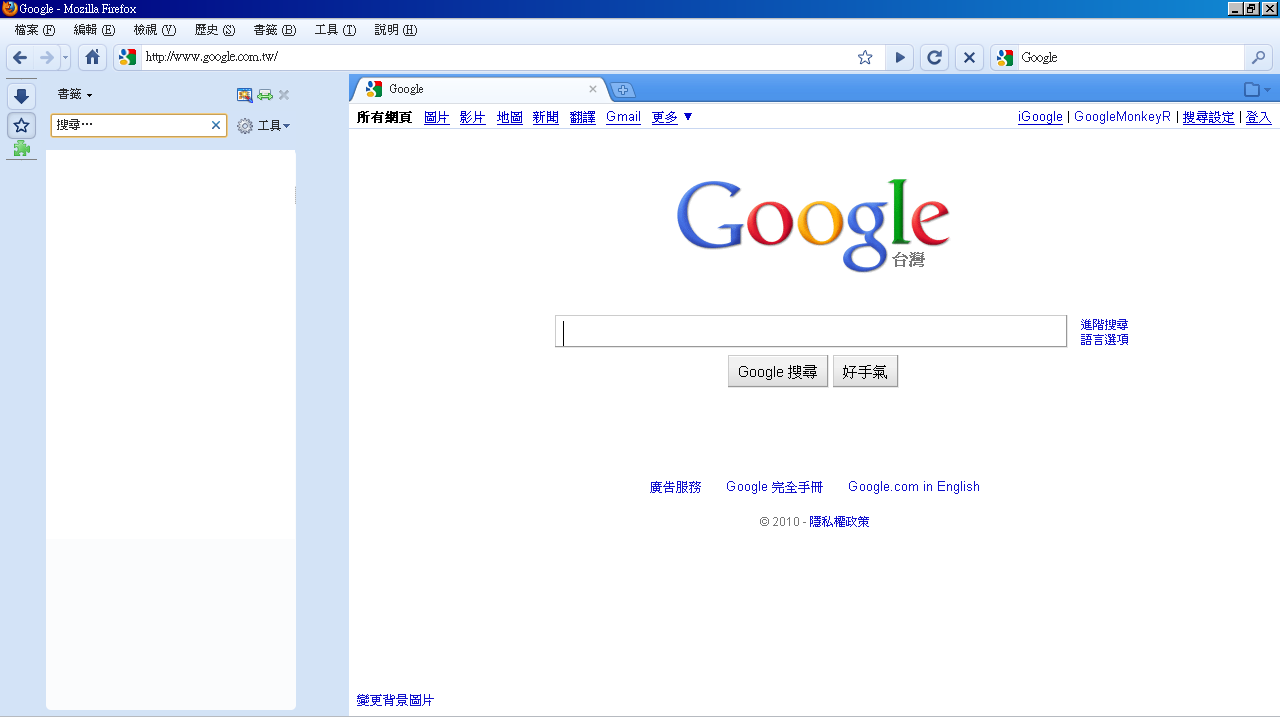Viewport: 1280px width, 717px height.
Task: Click the Google site favicon in address bar
Action: (x=127, y=57)
